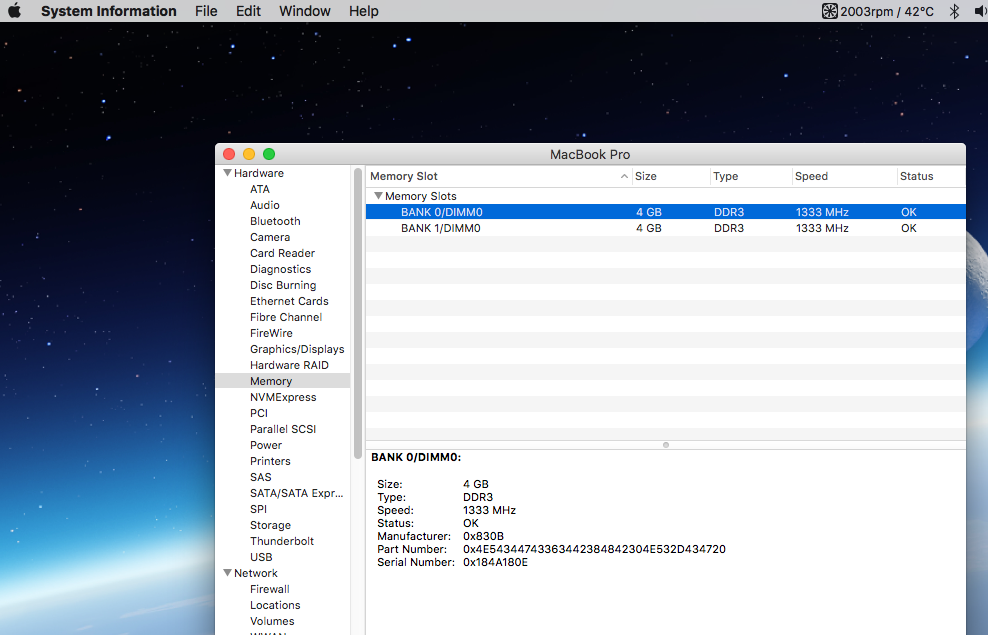Select ATA in the sidebar
Screen dimensions: 988x635
260,189
